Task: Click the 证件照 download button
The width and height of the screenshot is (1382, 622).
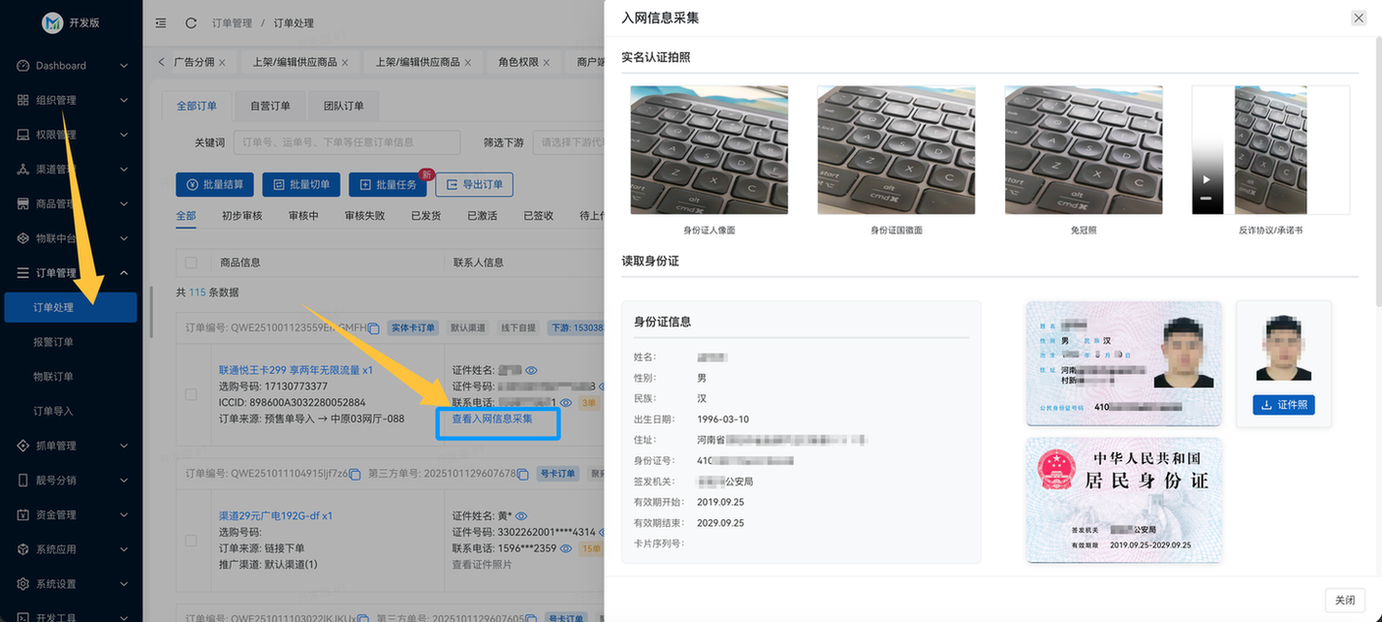Action: tap(1283, 405)
